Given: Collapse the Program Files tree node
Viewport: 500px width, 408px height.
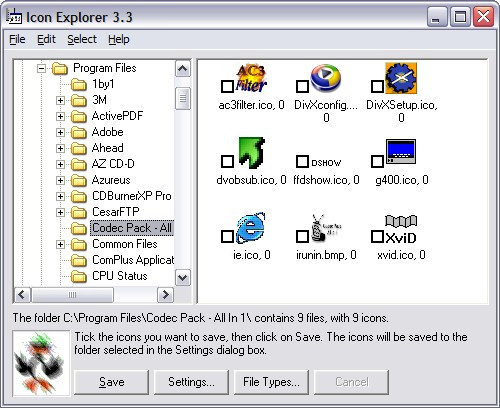Looking at the screenshot, I should pos(42,69).
